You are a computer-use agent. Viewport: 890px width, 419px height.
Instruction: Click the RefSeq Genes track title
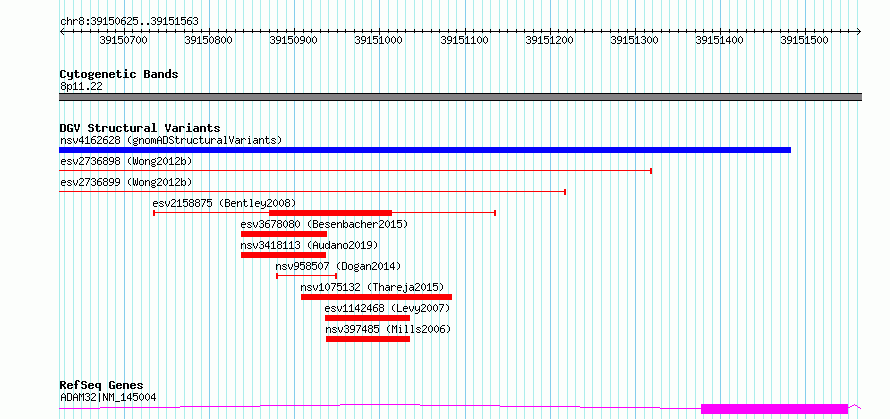[102, 386]
